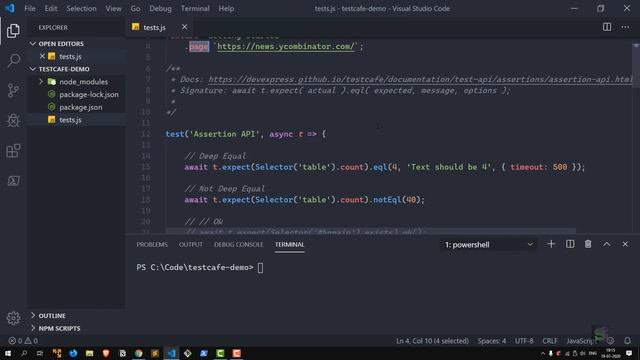Screen dimensions: 640x360
Task: Change language mode via JavaScript entry
Action: pos(582,341)
